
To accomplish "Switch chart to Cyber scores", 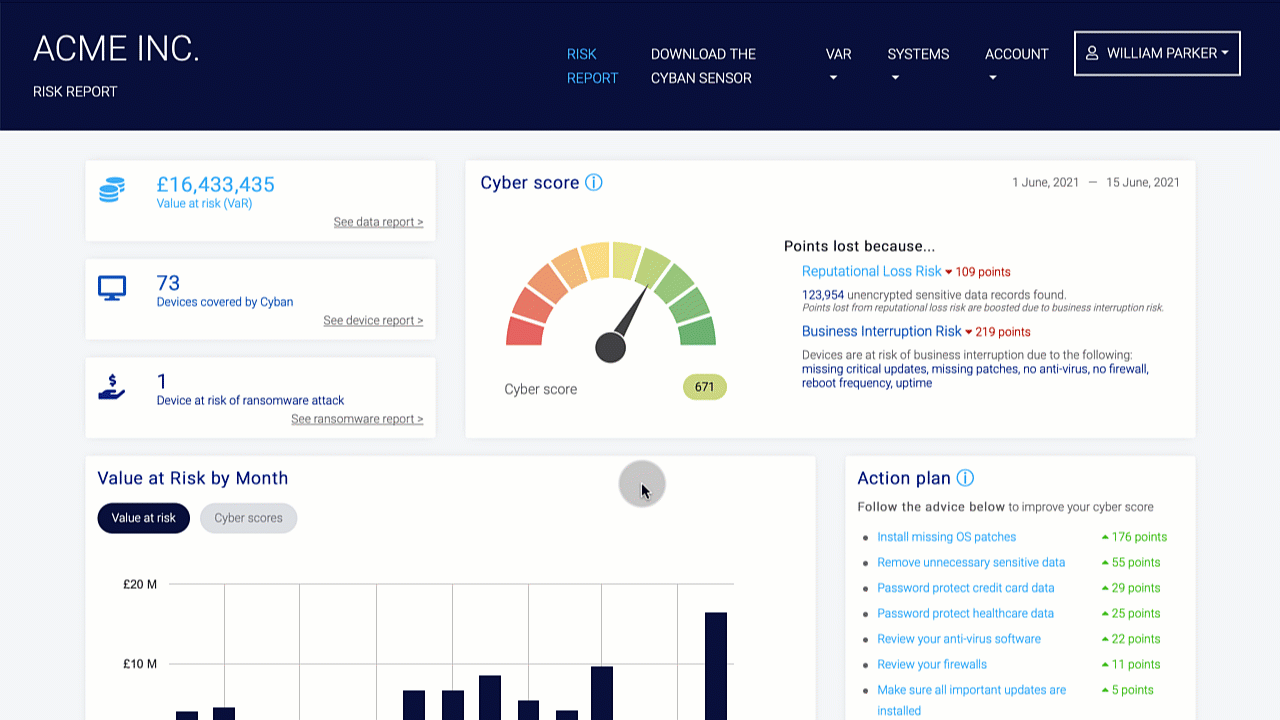I will pyautogui.click(x=248, y=518).
